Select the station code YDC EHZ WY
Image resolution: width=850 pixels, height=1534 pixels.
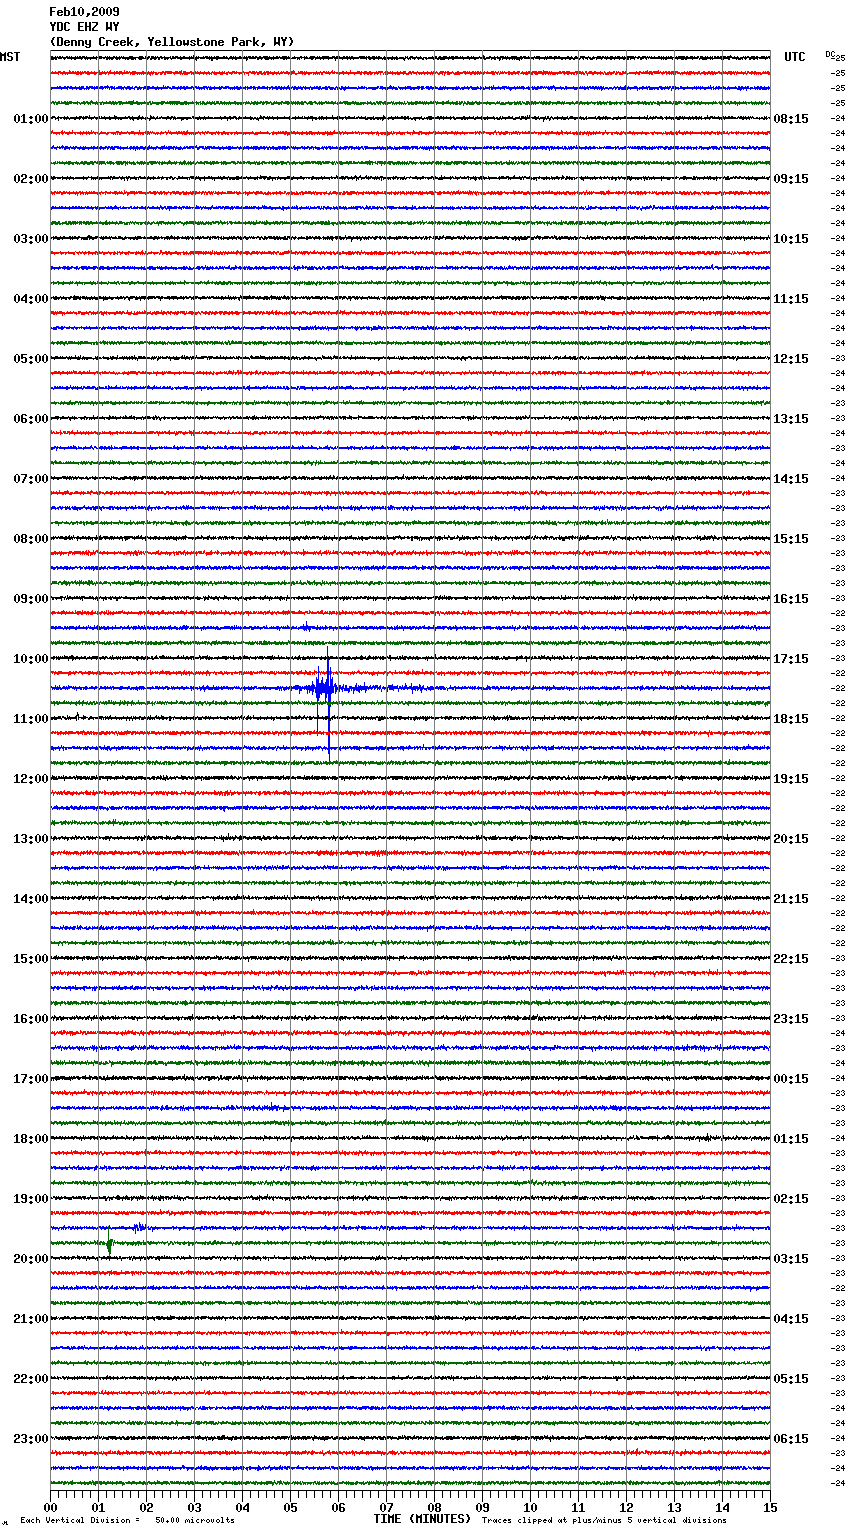point(84,27)
